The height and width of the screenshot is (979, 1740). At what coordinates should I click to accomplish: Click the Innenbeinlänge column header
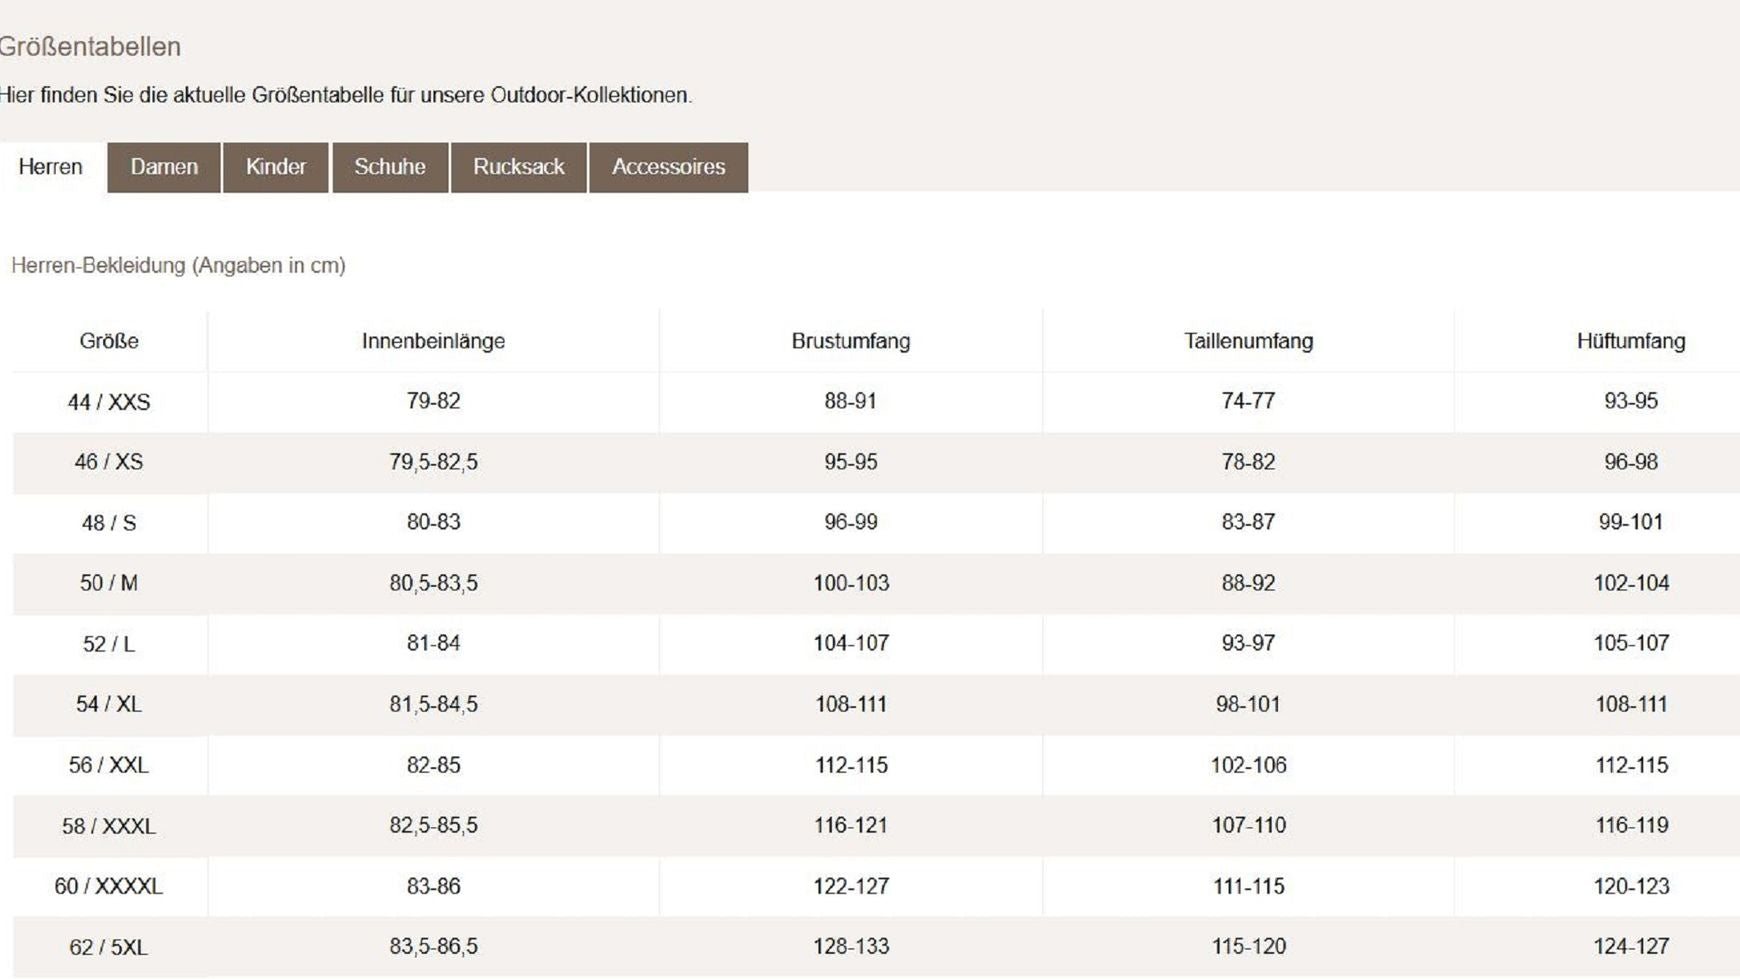(x=433, y=341)
